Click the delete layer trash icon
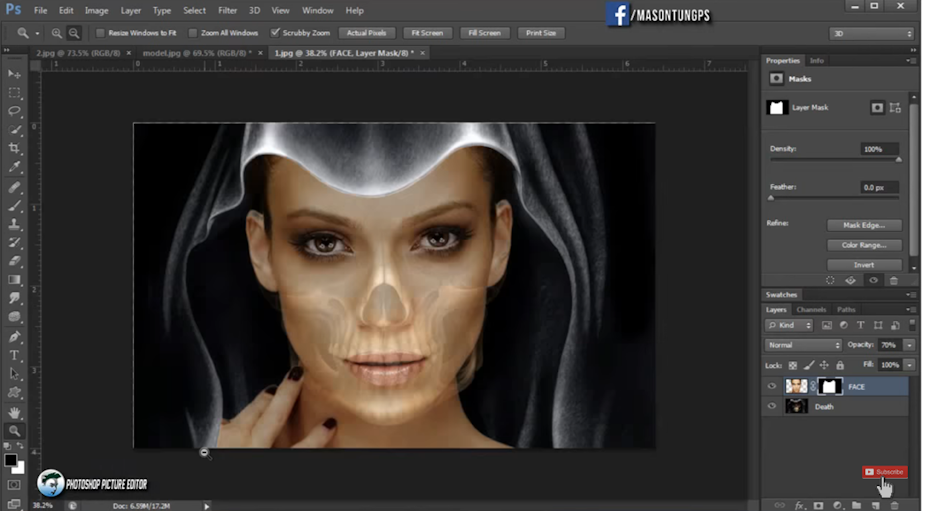This screenshot has height=511, width=930. [893, 505]
